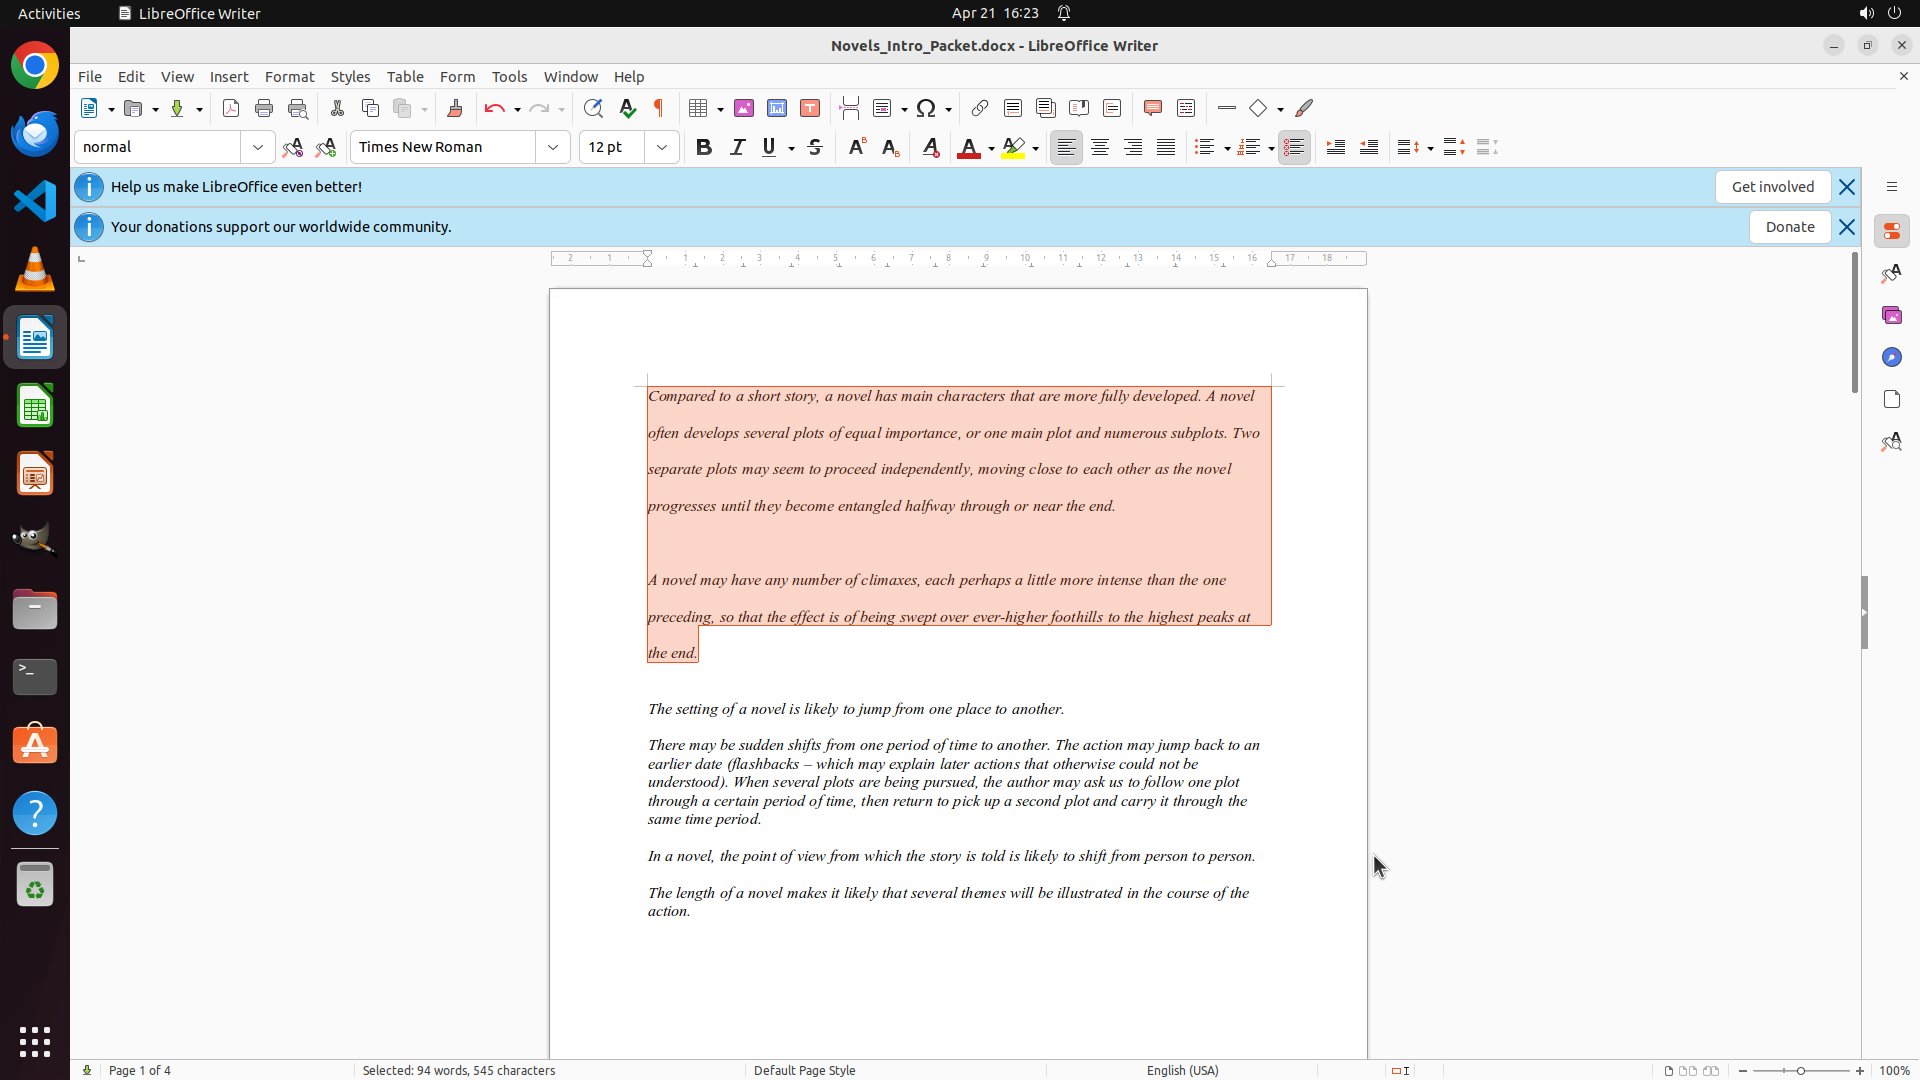
Task: Expand the paragraph style dropdown
Action: (258, 147)
